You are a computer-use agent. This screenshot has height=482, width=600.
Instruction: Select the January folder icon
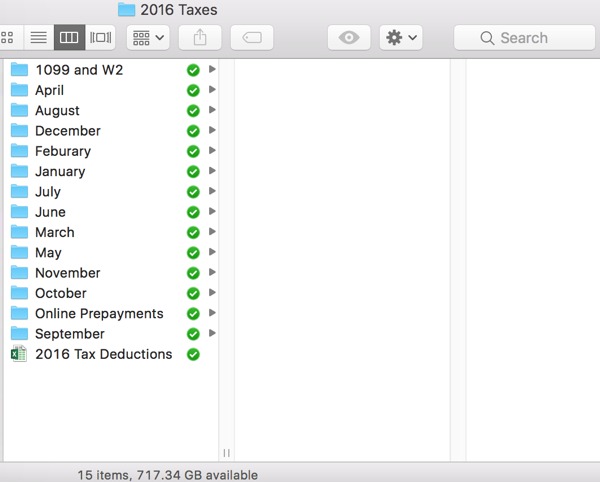pyautogui.click(x=19, y=171)
